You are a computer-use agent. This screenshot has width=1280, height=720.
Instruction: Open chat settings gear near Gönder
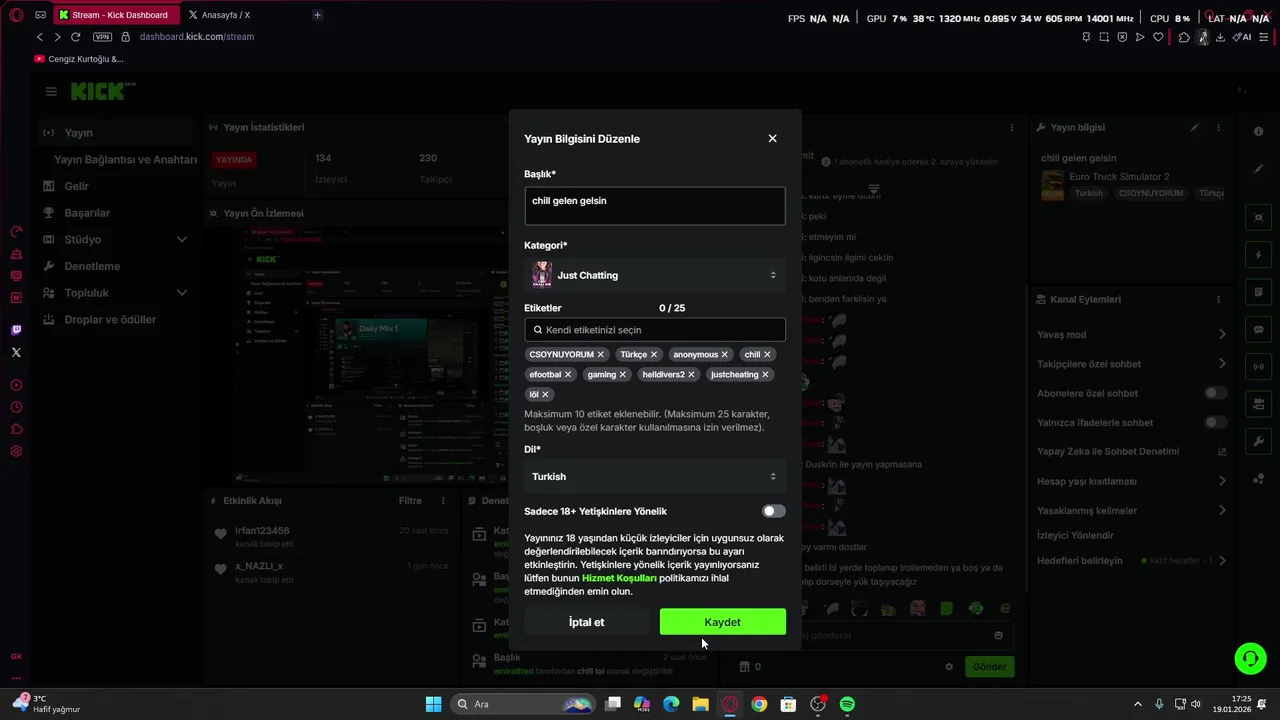pyautogui.click(x=949, y=667)
